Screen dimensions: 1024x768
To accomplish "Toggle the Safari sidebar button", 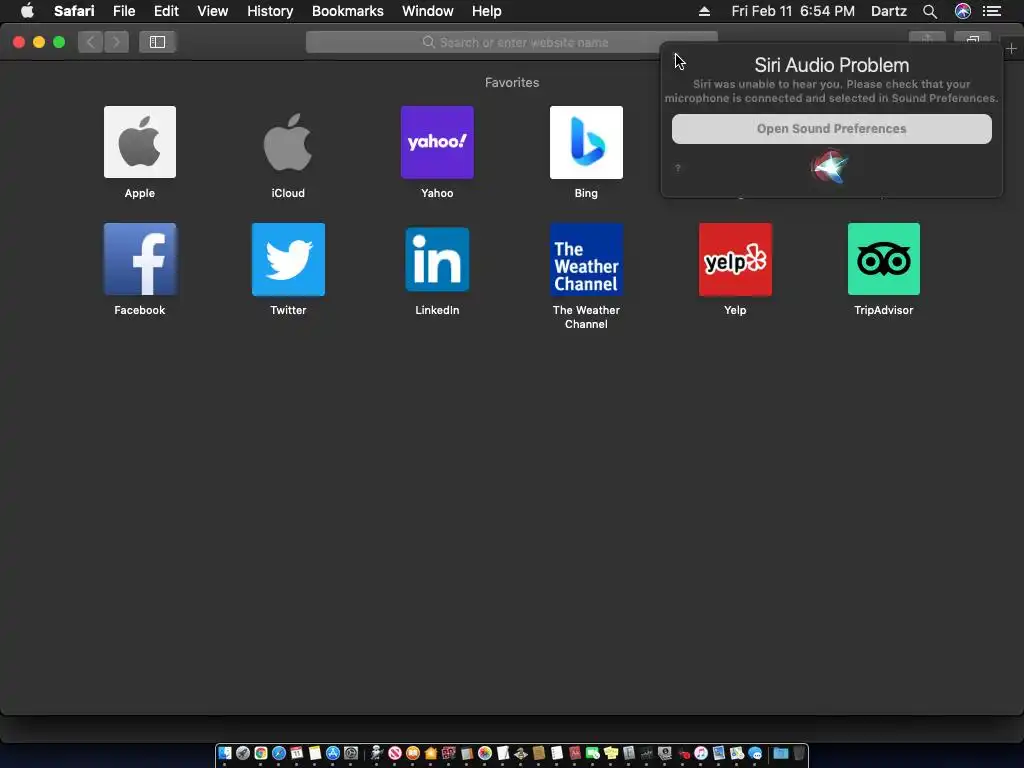I will point(157,42).
